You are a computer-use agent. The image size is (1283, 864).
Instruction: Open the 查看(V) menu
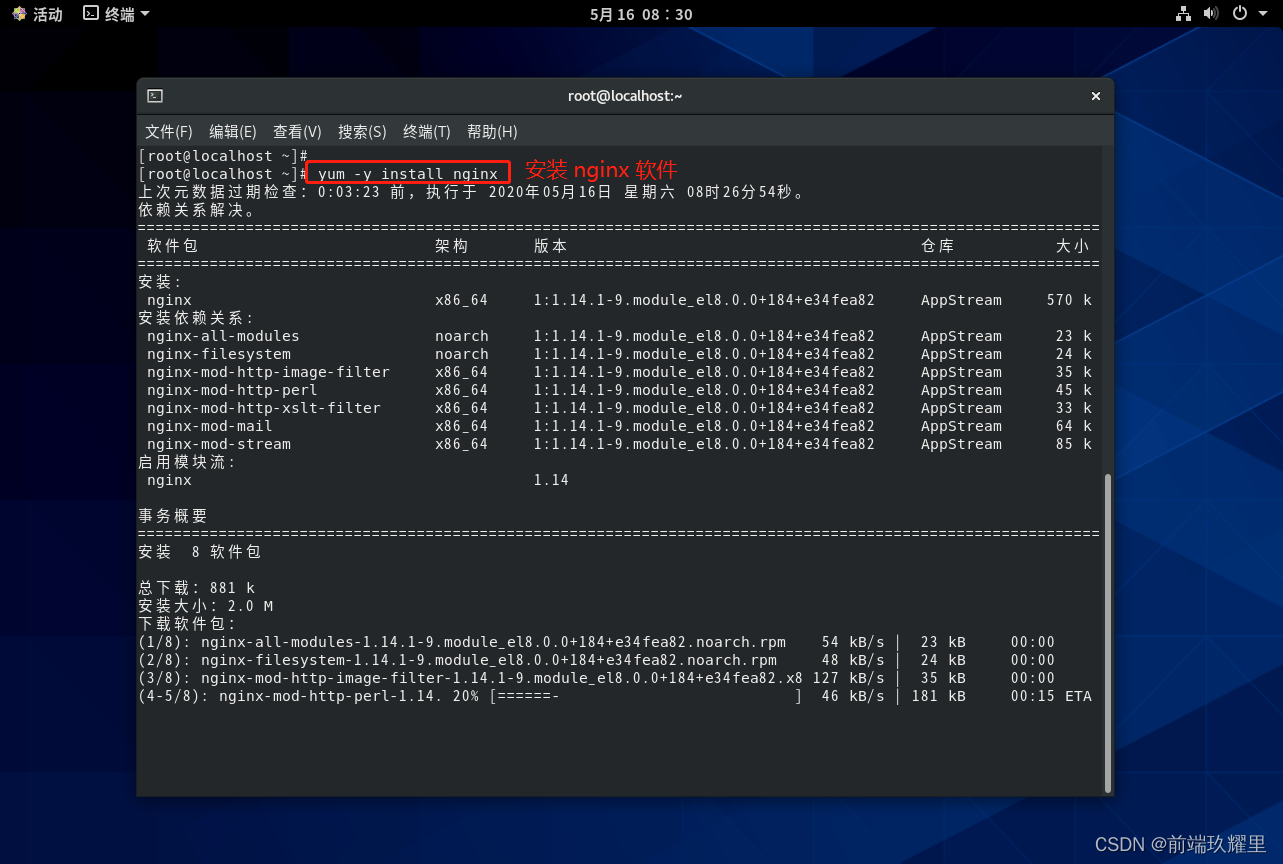pyautogui.click(x=296, y=131)
